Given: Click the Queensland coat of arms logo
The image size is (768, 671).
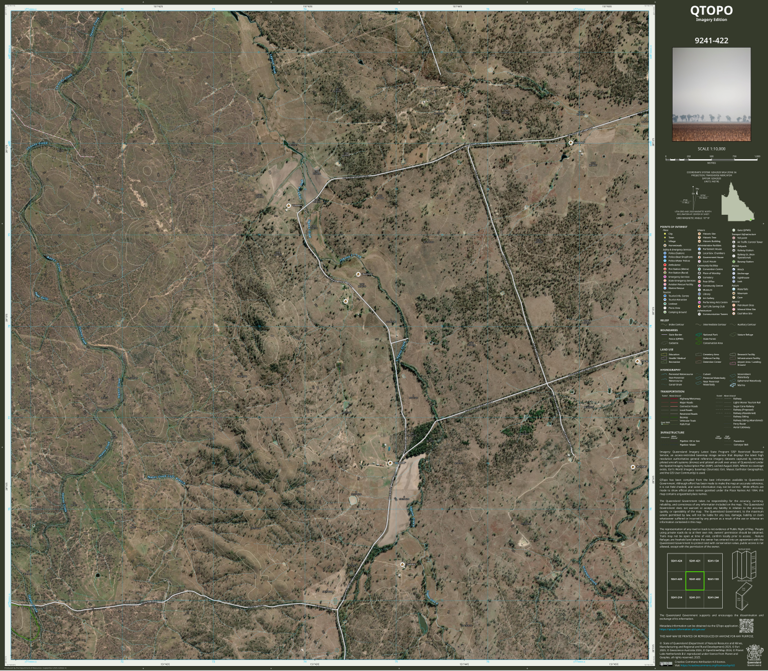Looking at the screenshot, I should 755,655.
